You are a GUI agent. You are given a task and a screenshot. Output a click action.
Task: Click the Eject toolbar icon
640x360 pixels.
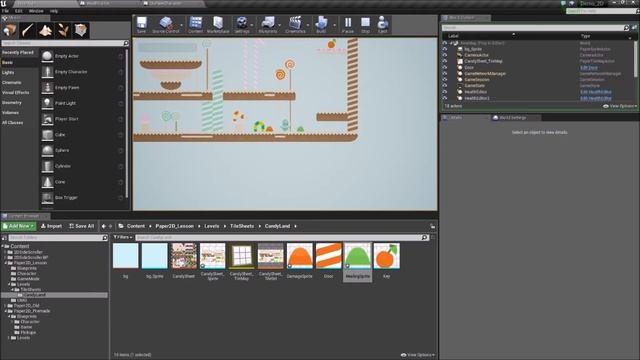(382, 24)
